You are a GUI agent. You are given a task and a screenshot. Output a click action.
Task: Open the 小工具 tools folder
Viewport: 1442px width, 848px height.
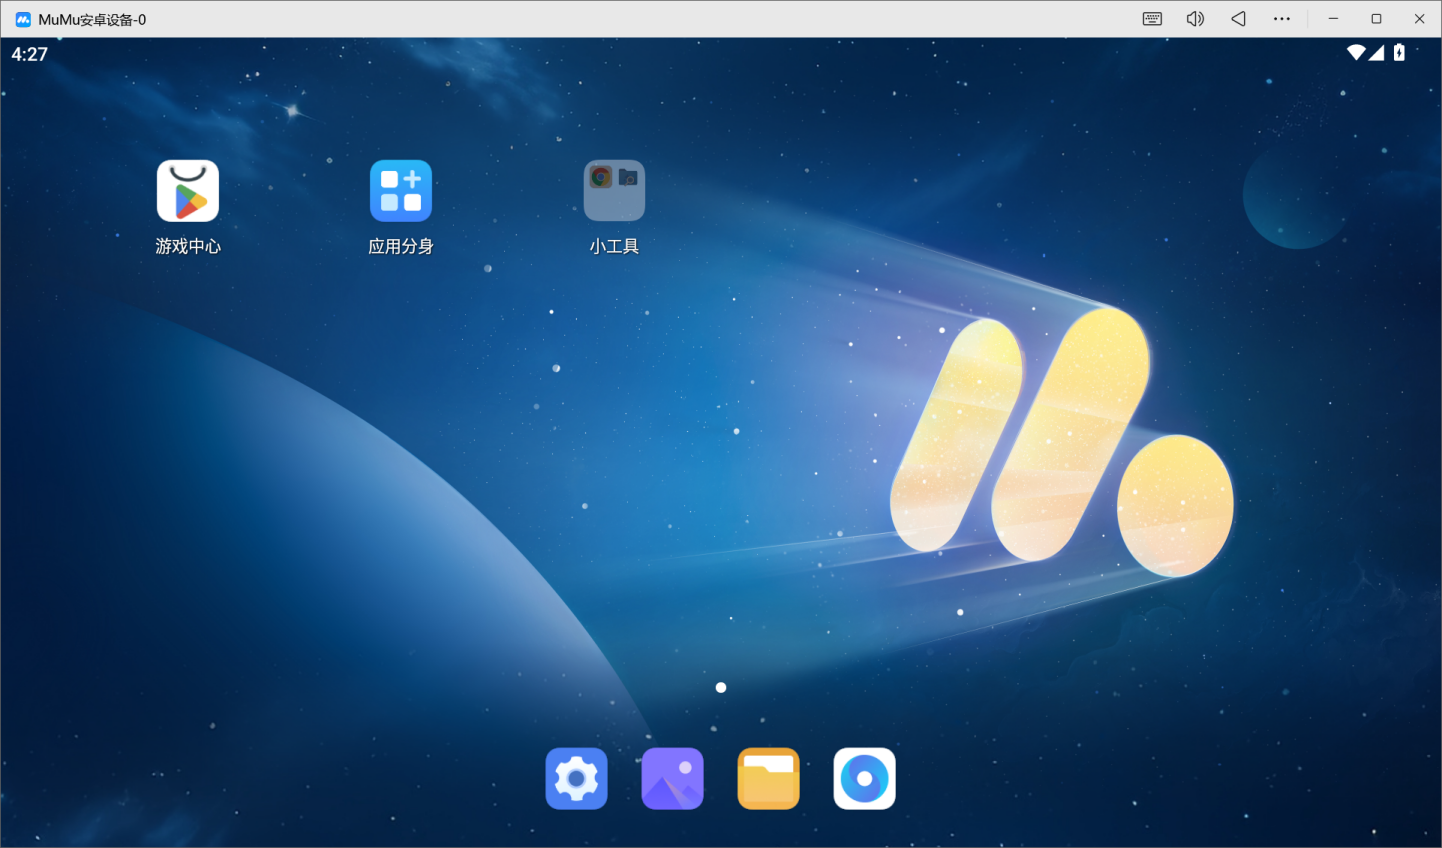coord(613,190)
